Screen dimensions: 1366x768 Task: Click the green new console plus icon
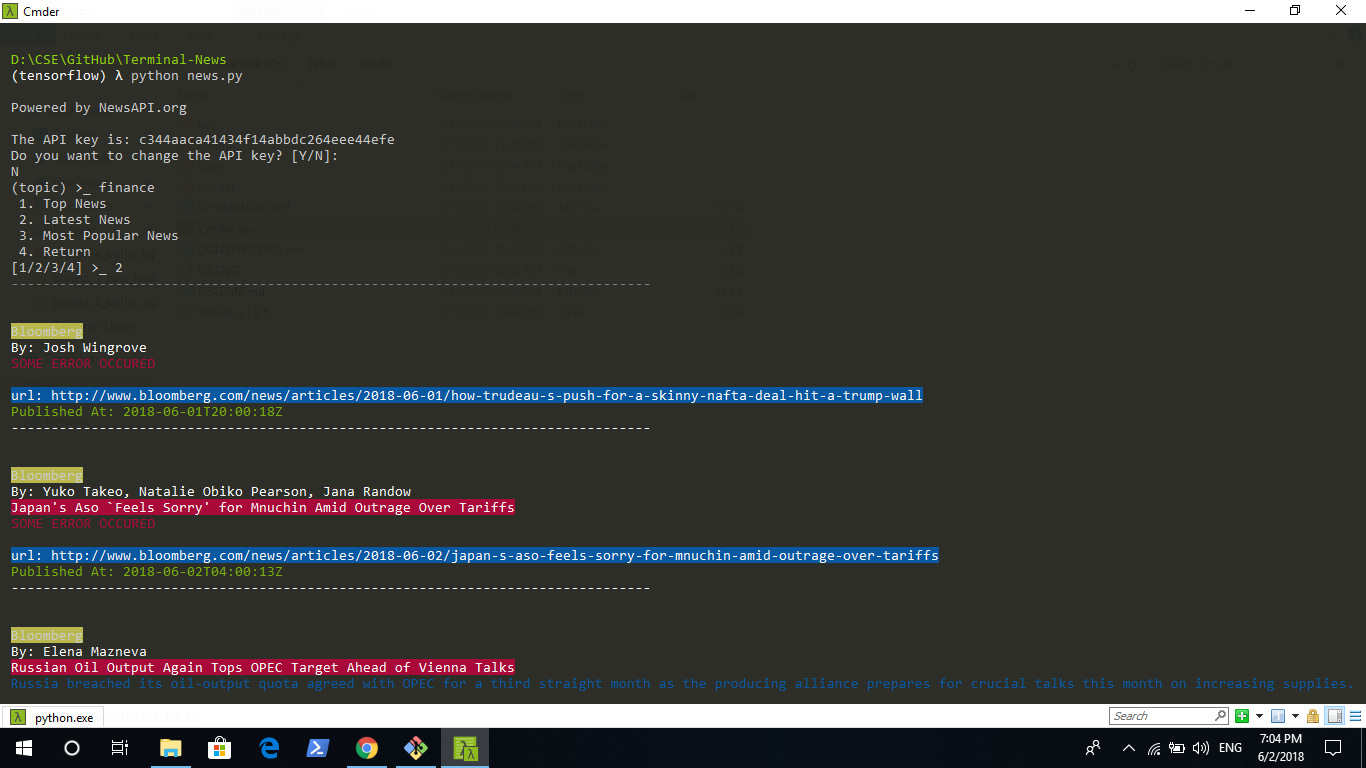click(x=1241, y=716)
